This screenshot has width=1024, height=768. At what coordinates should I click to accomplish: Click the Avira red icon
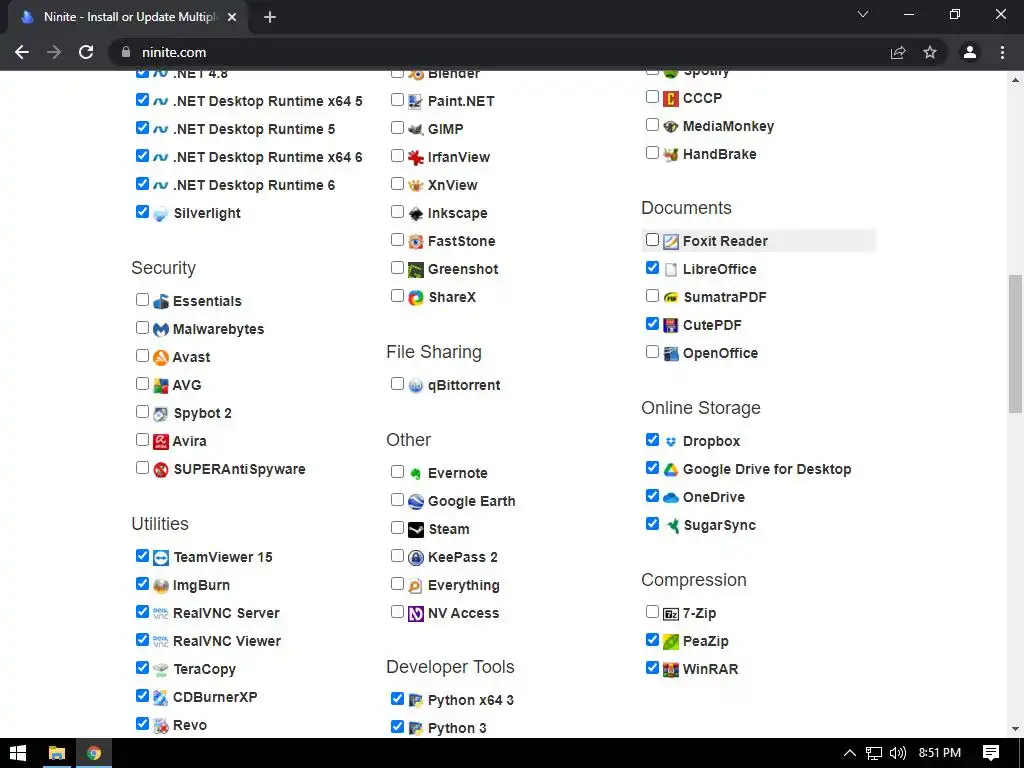(x=161, y=441)
